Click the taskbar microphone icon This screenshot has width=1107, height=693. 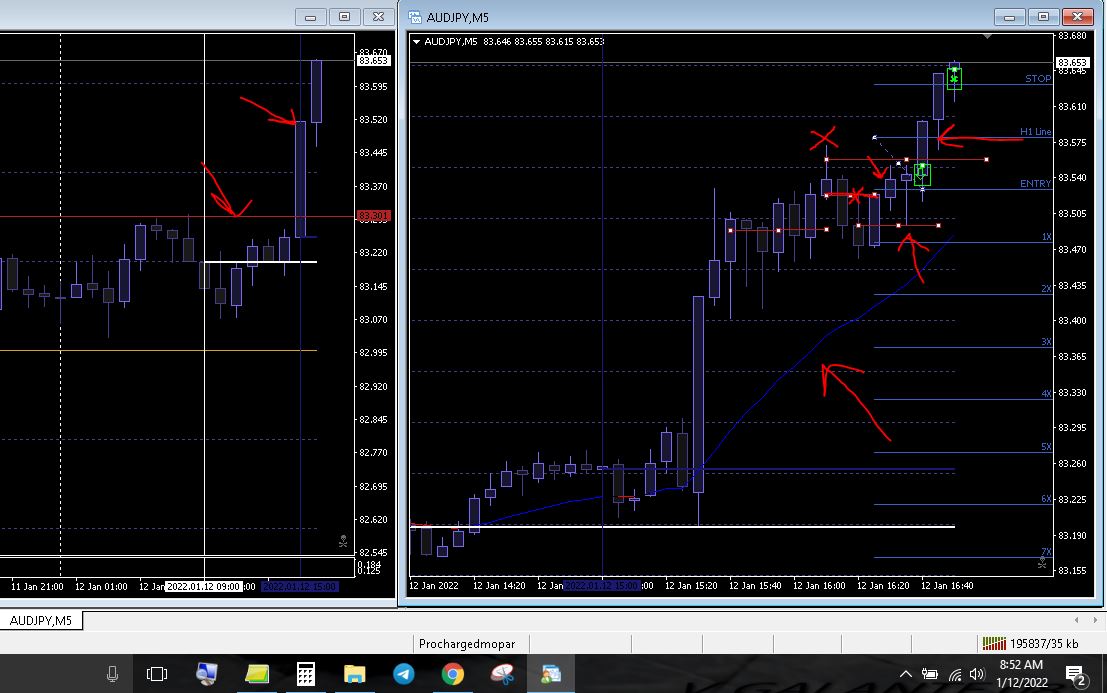(x=112, y=675)
